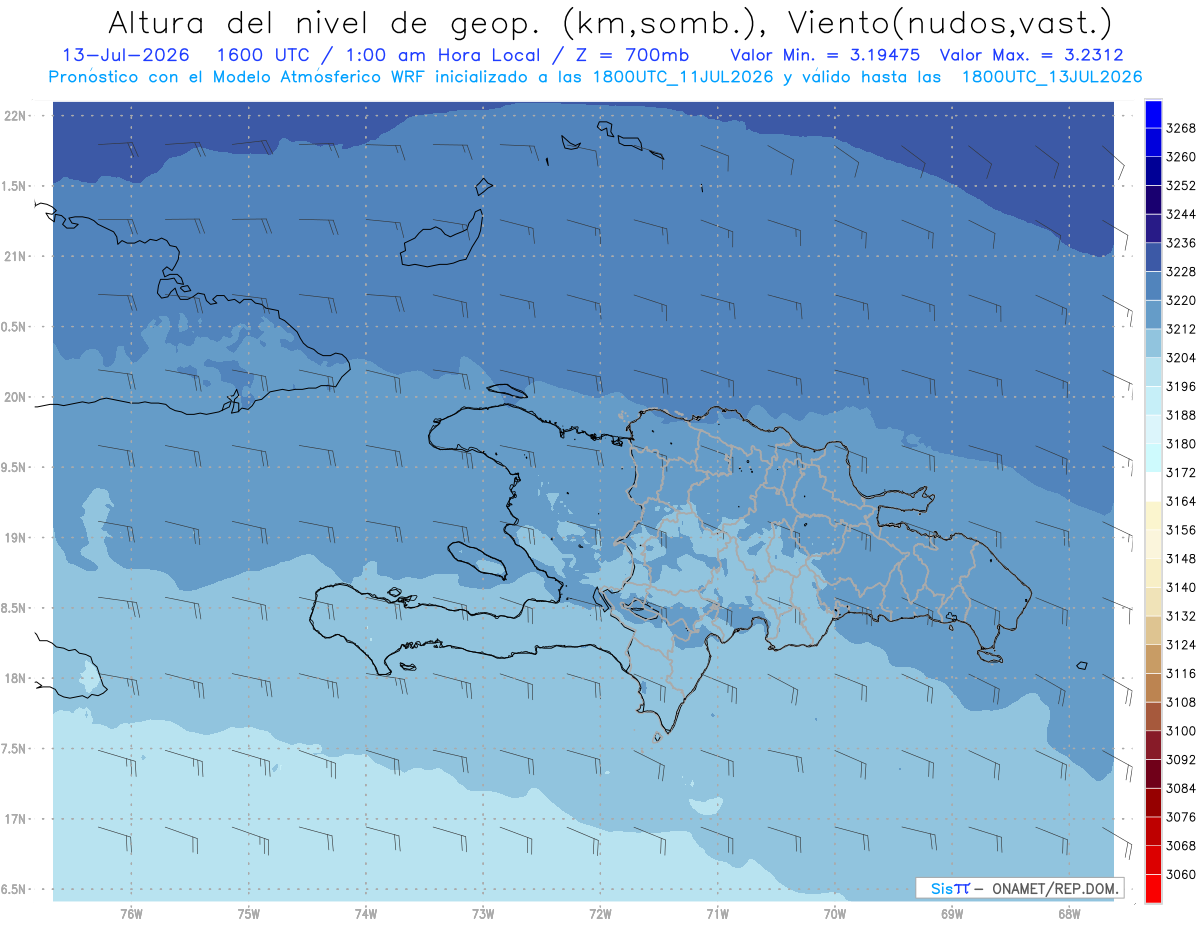Click the '6.5N' latitude label

click(x=13, y=889)
